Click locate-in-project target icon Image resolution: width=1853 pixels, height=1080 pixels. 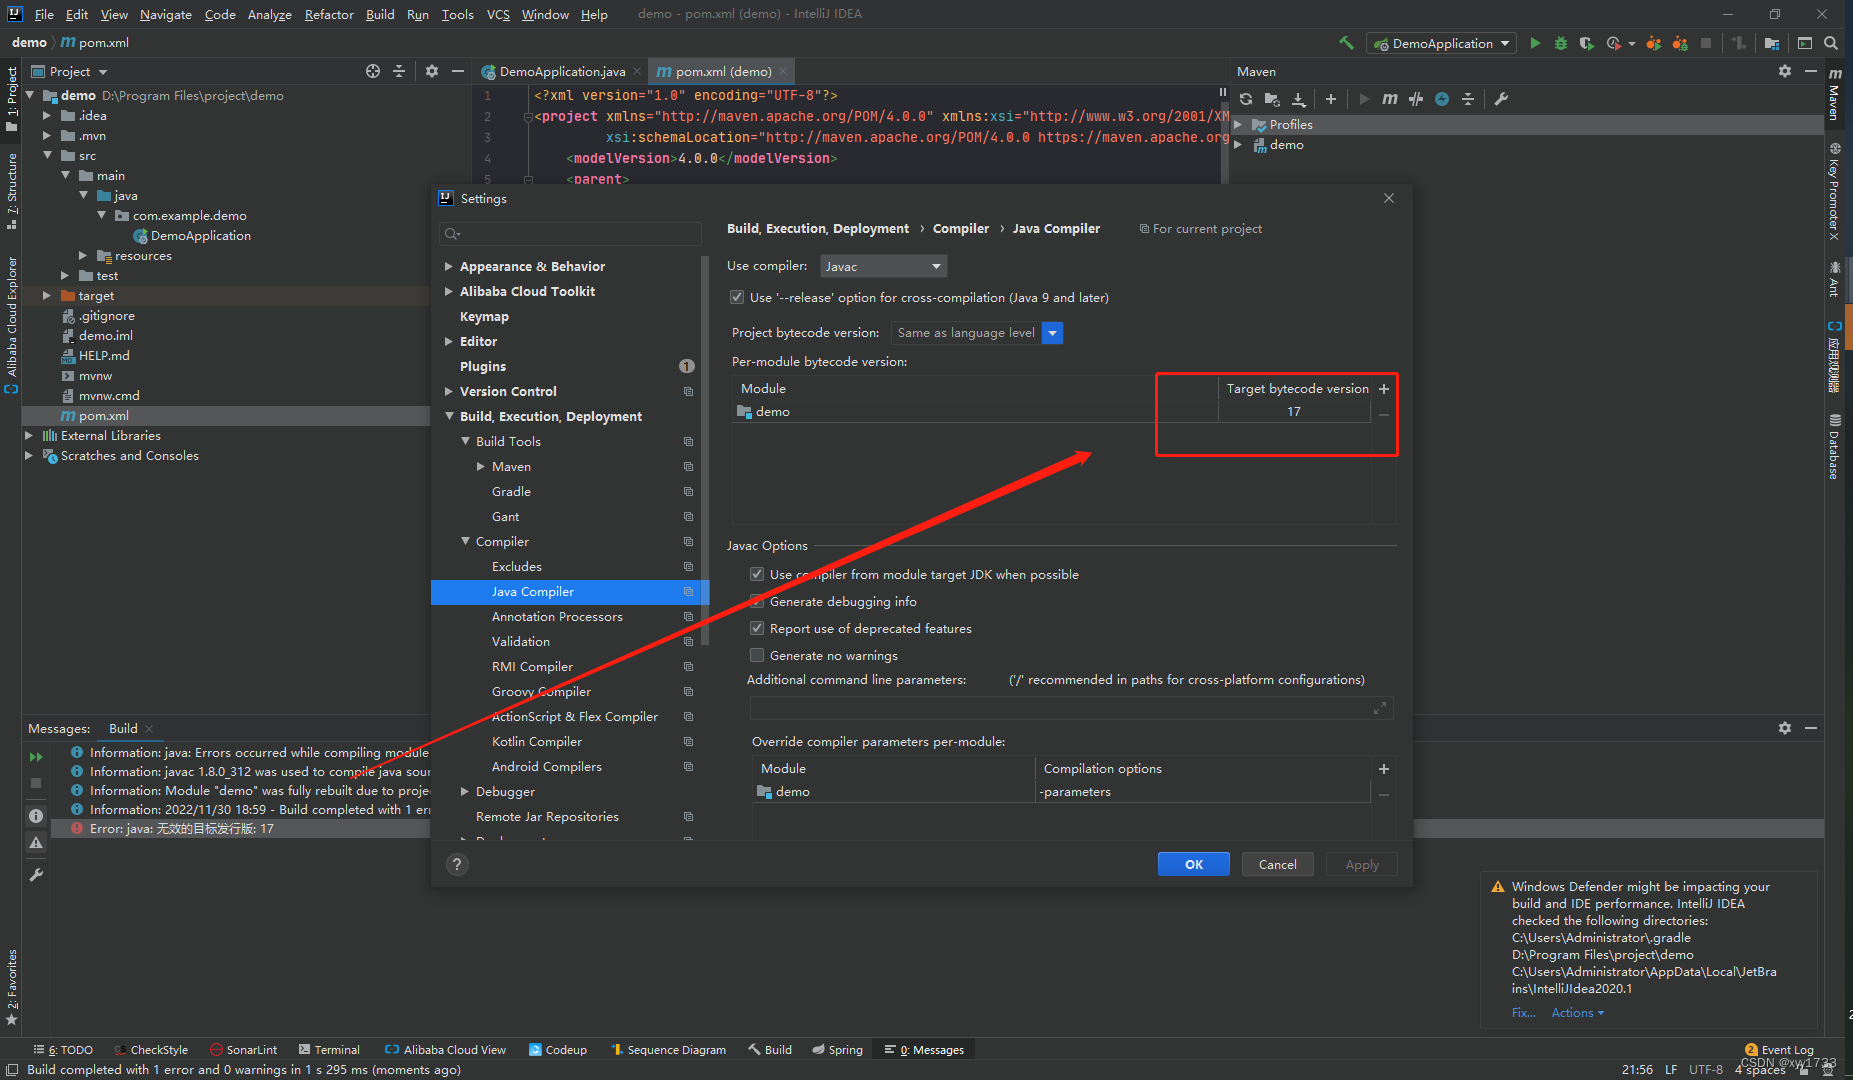click(x=373, y=71)
